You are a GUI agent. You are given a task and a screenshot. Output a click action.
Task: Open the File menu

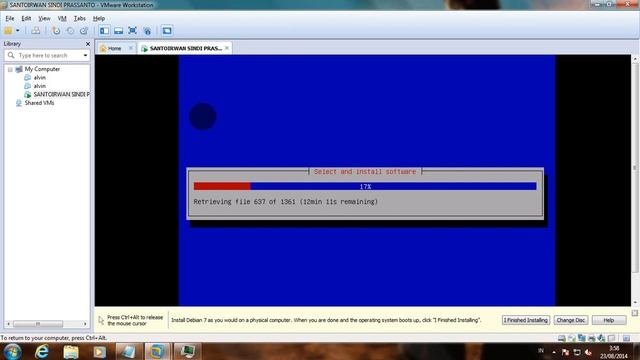point(10,18)
